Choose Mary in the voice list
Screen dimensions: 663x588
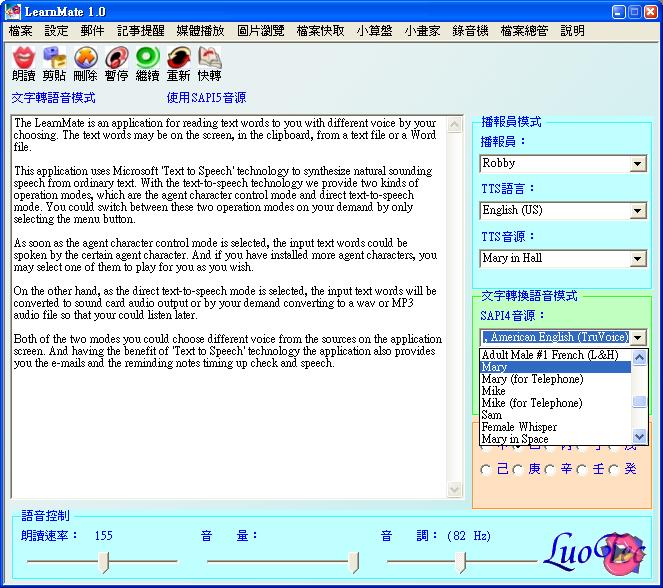pos(556,367)
